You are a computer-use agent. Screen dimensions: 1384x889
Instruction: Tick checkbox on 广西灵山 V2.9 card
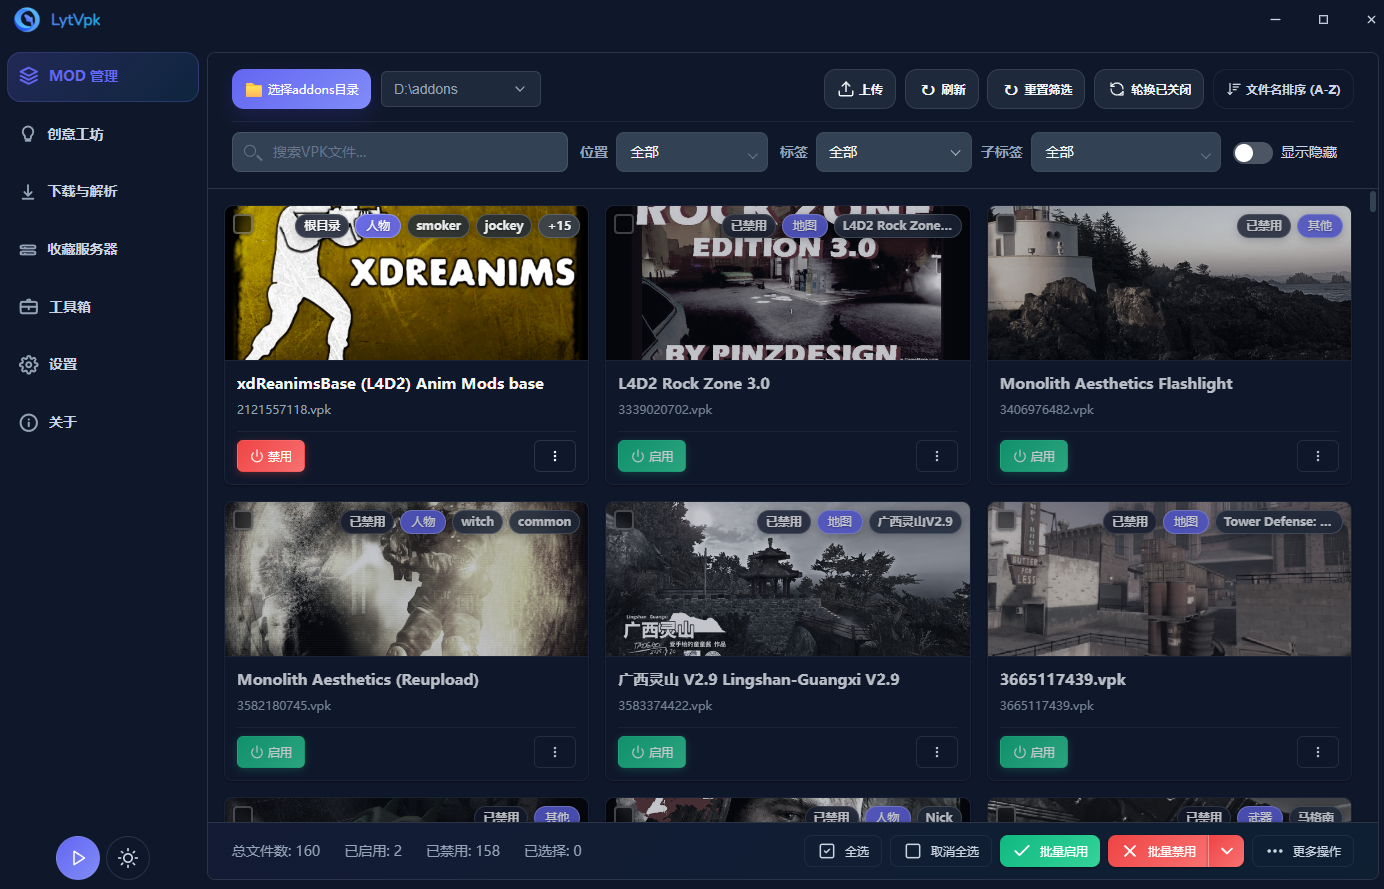(x=624, y=520)
